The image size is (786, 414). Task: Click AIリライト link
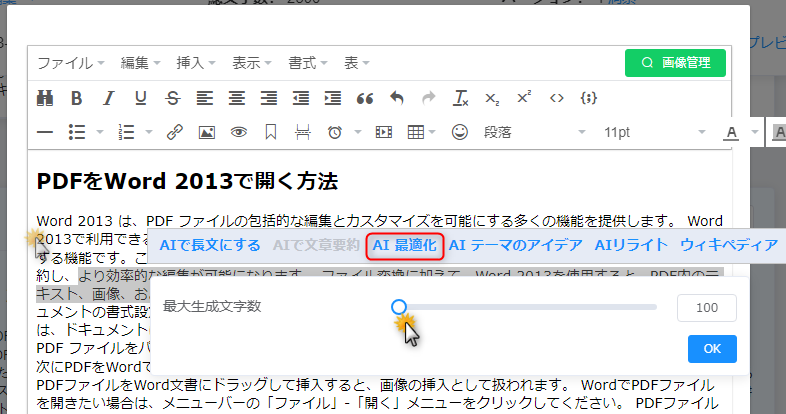pyautogui.click(x=631, y=245)
